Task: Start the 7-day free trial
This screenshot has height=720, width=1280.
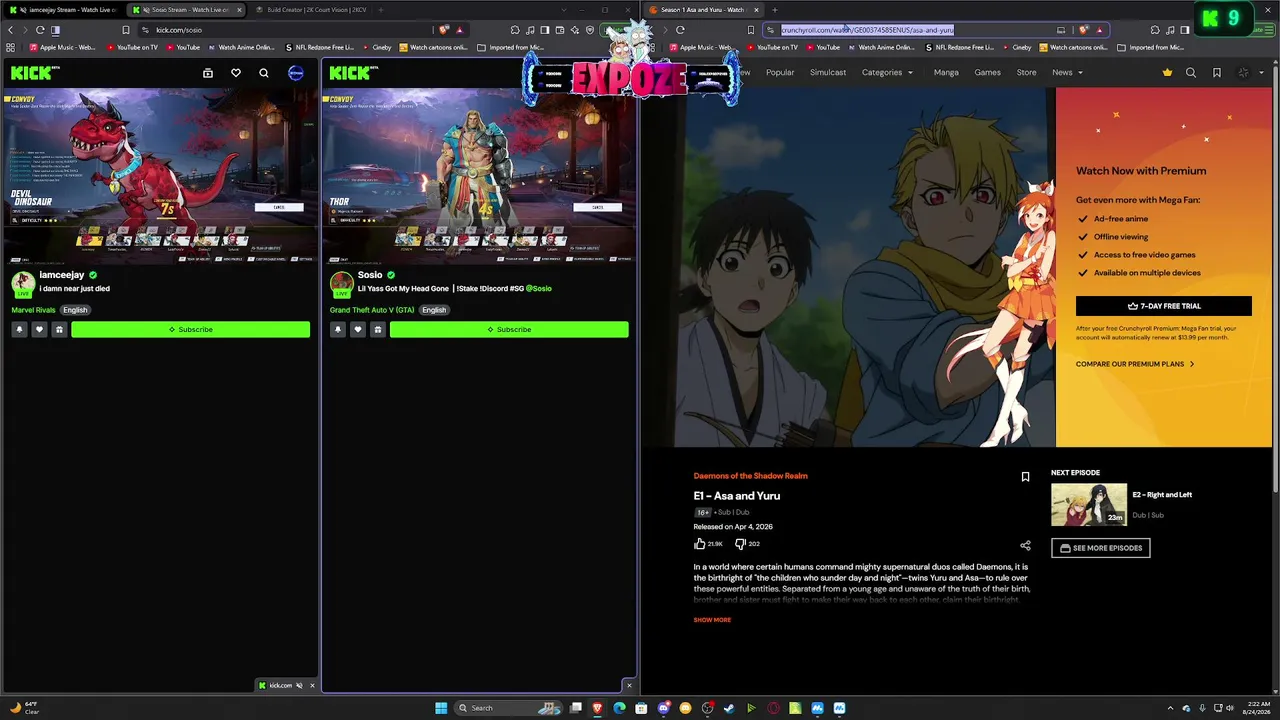Action: [1164, 306]
